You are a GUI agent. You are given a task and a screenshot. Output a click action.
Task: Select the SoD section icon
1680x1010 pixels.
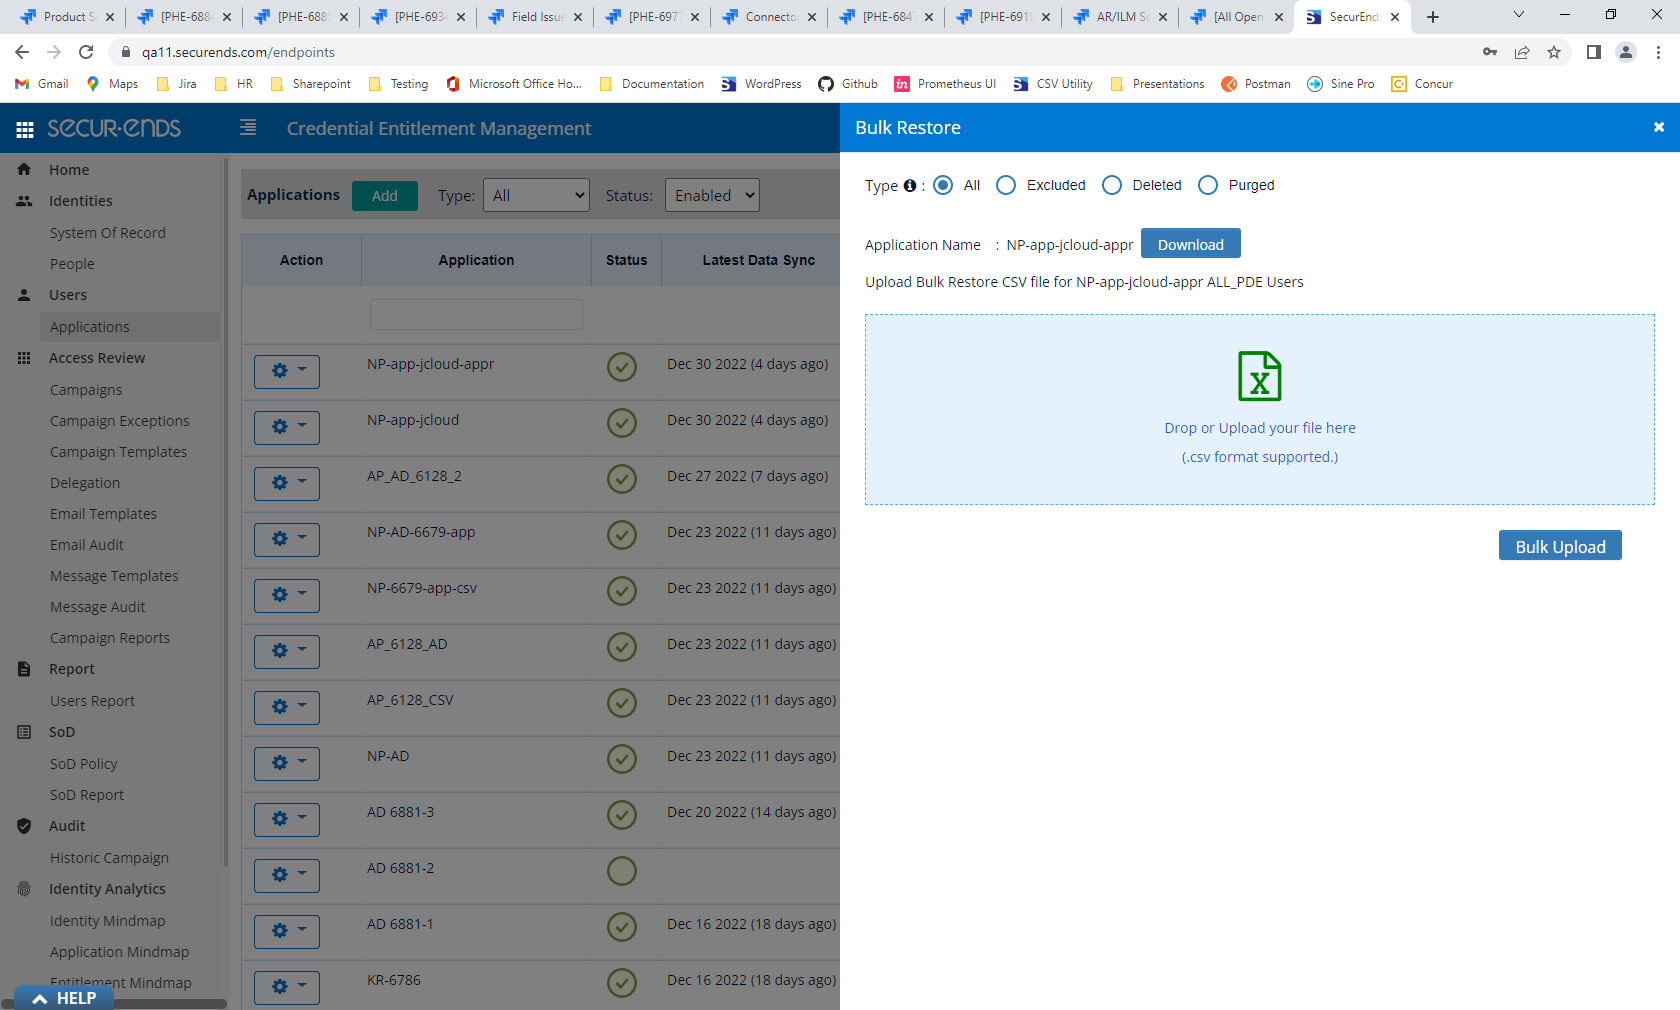pyautogui.click(x=23, y=731)
